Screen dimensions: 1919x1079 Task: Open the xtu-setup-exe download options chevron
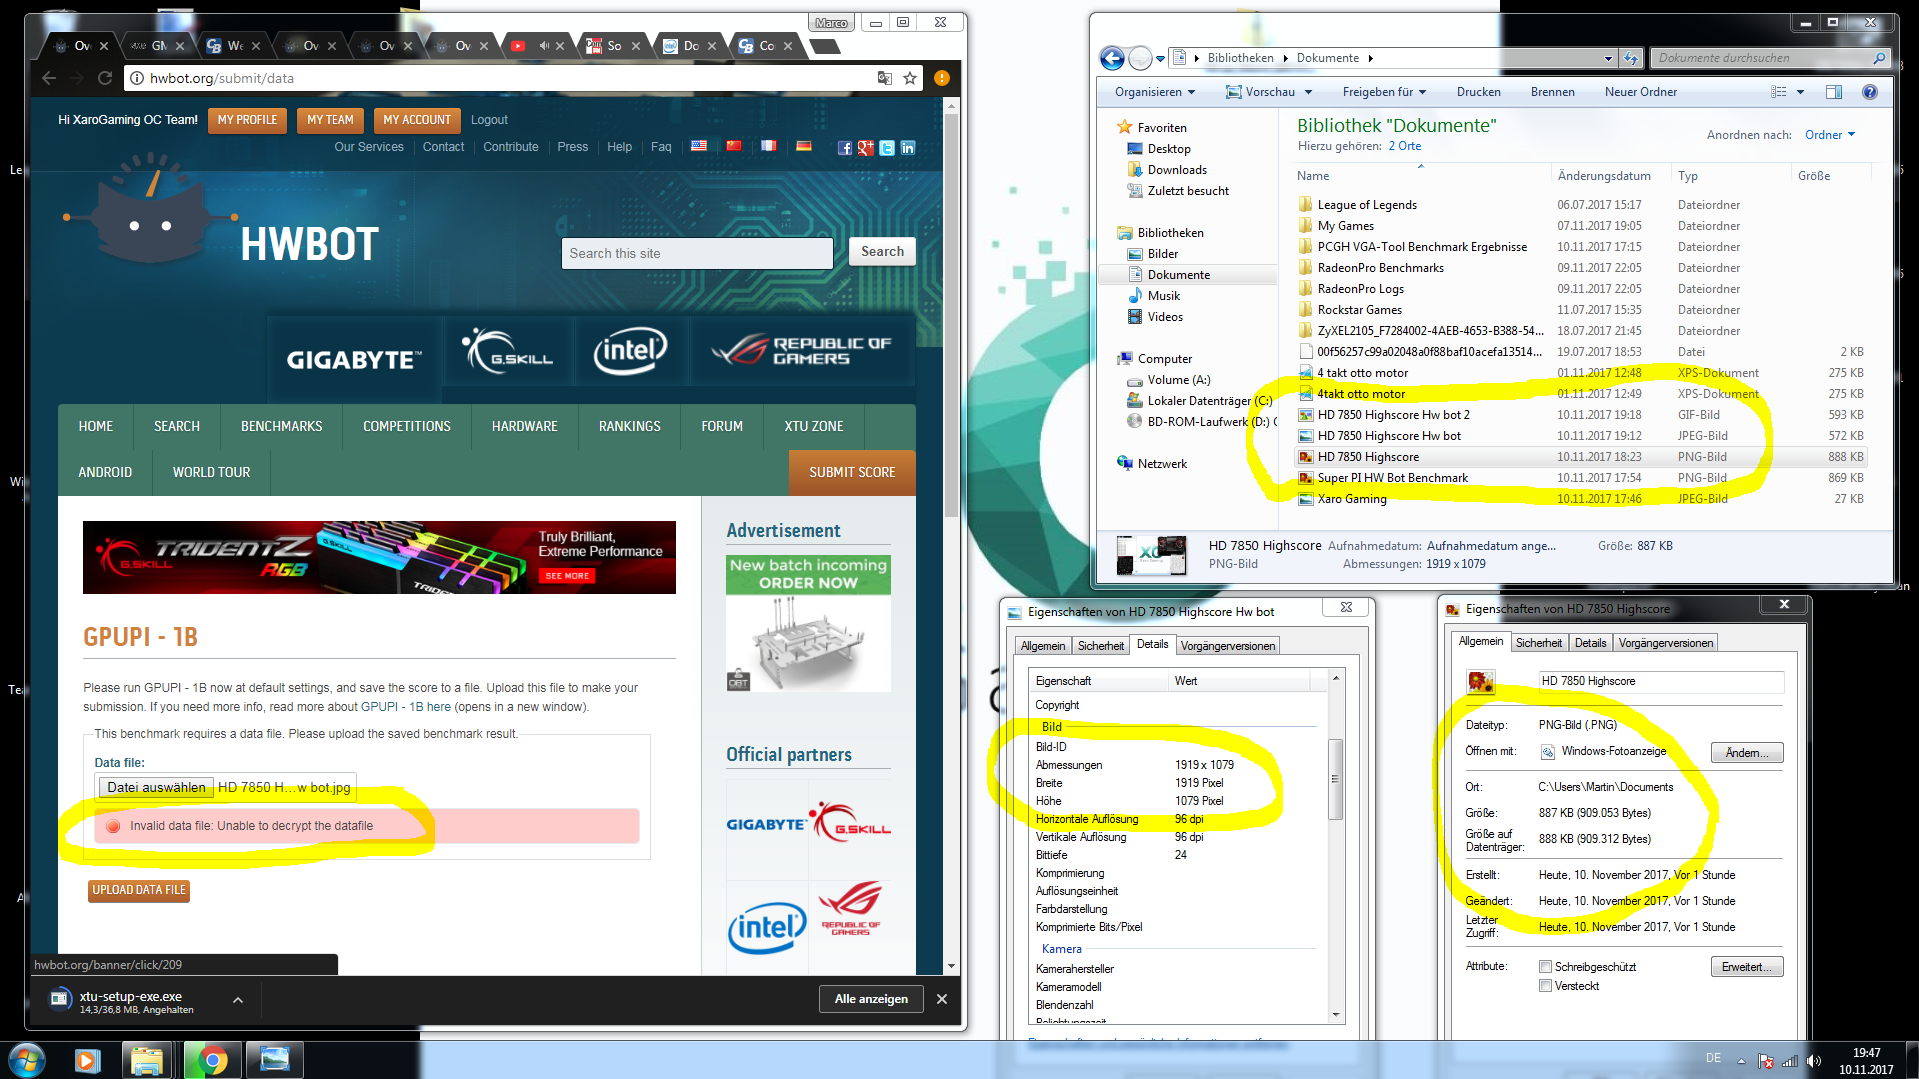238,999
